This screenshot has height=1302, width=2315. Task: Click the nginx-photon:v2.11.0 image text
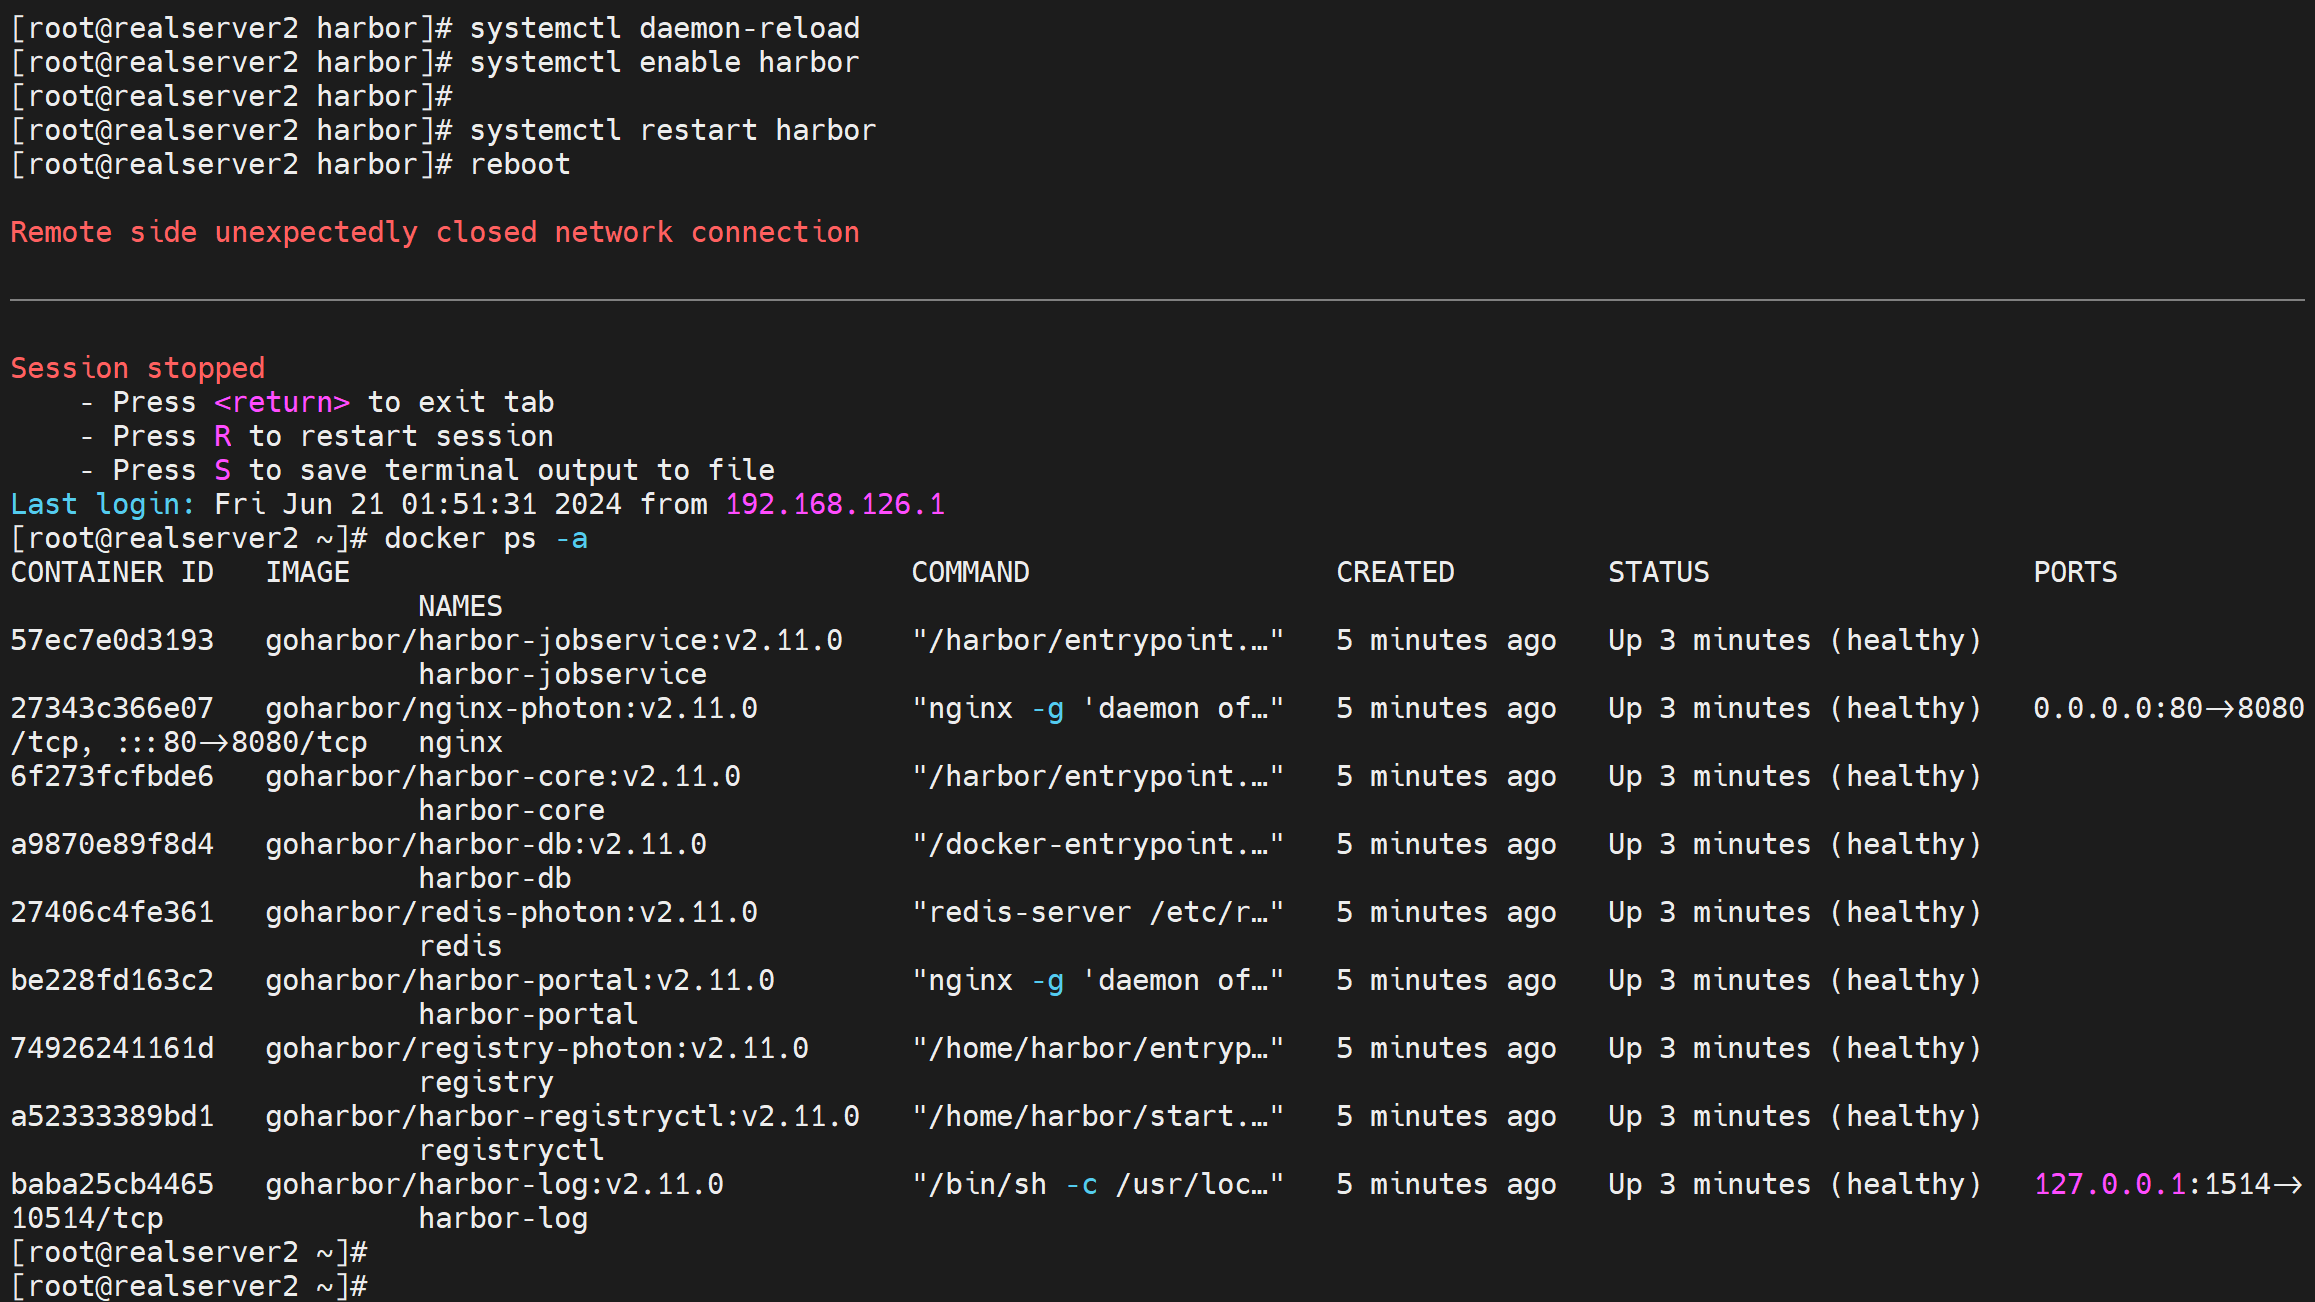[511, 708]
